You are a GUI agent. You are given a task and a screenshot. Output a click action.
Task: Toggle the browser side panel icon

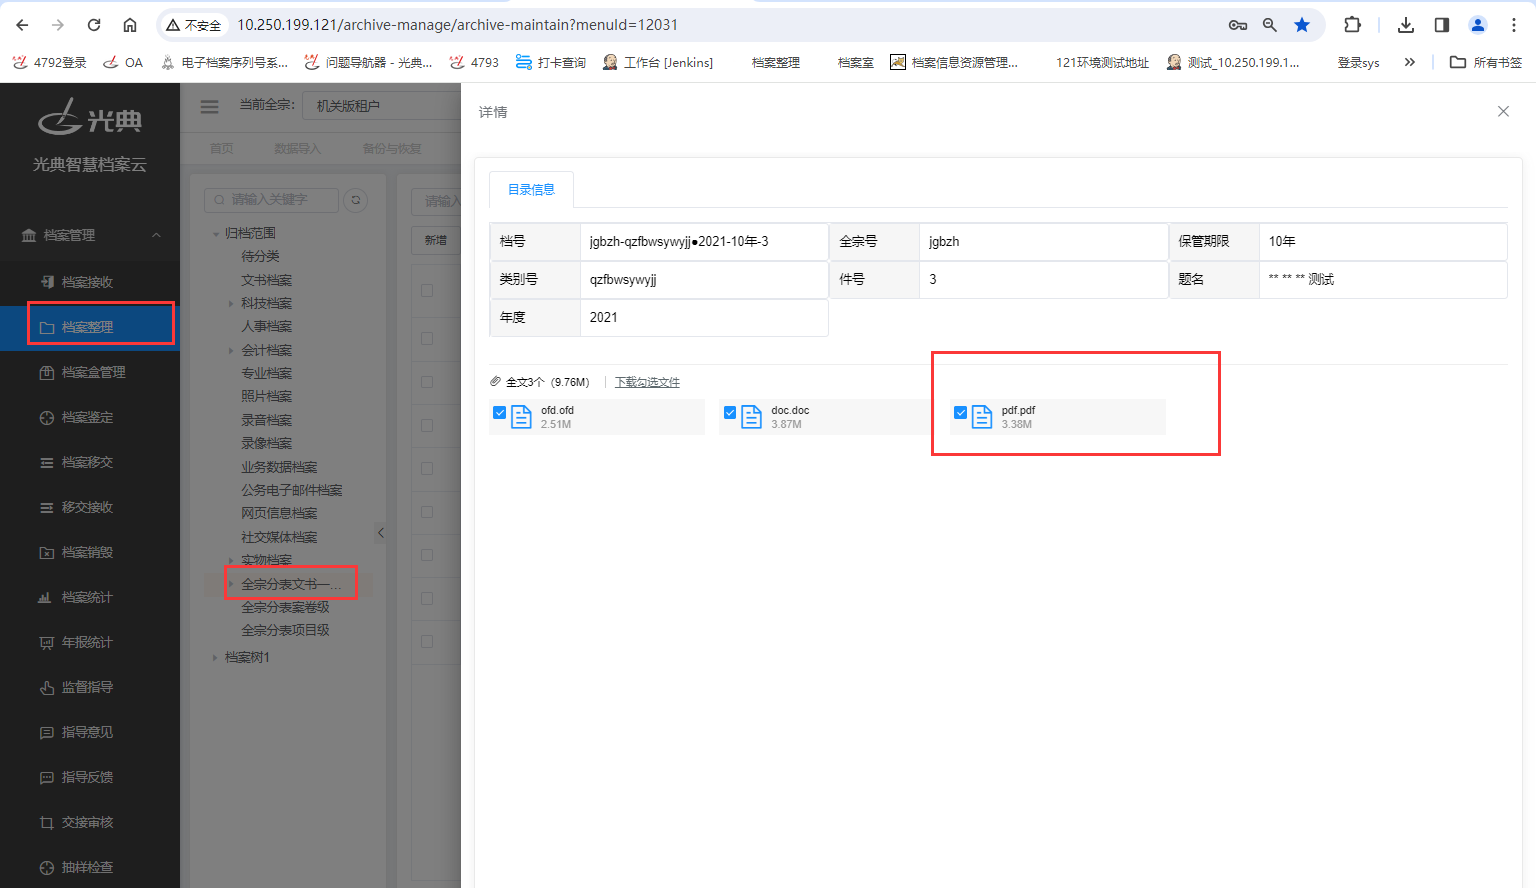tap(1442, 25)
